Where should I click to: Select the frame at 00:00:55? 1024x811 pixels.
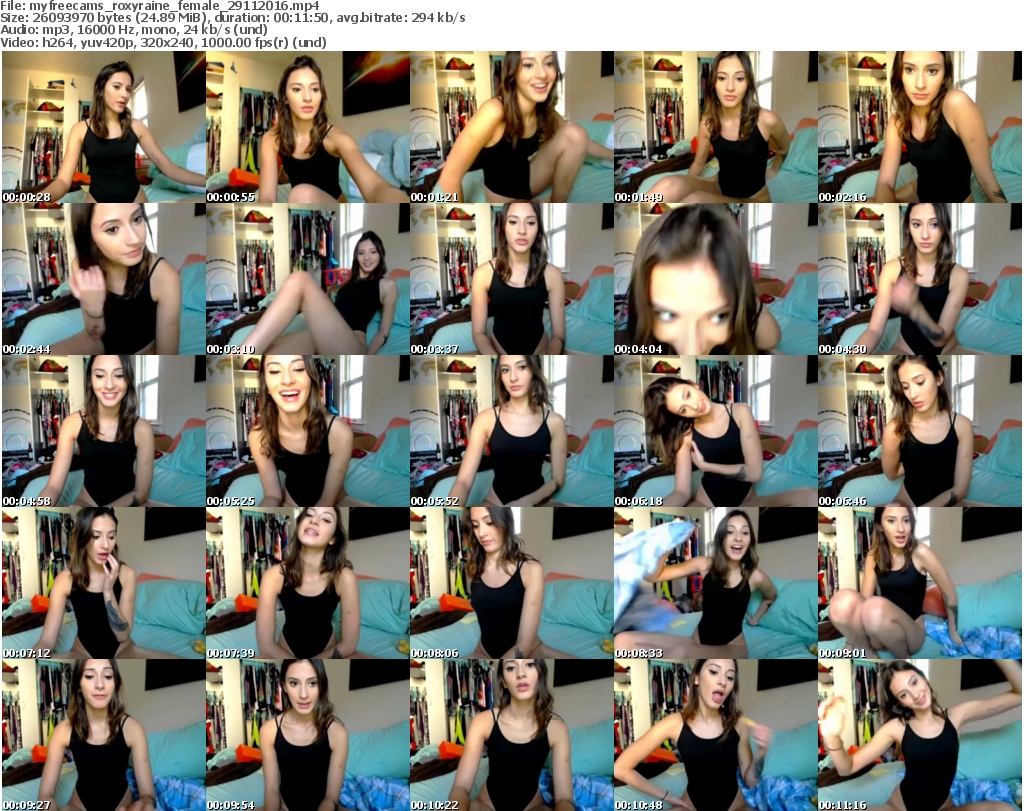tap(307, 127)
